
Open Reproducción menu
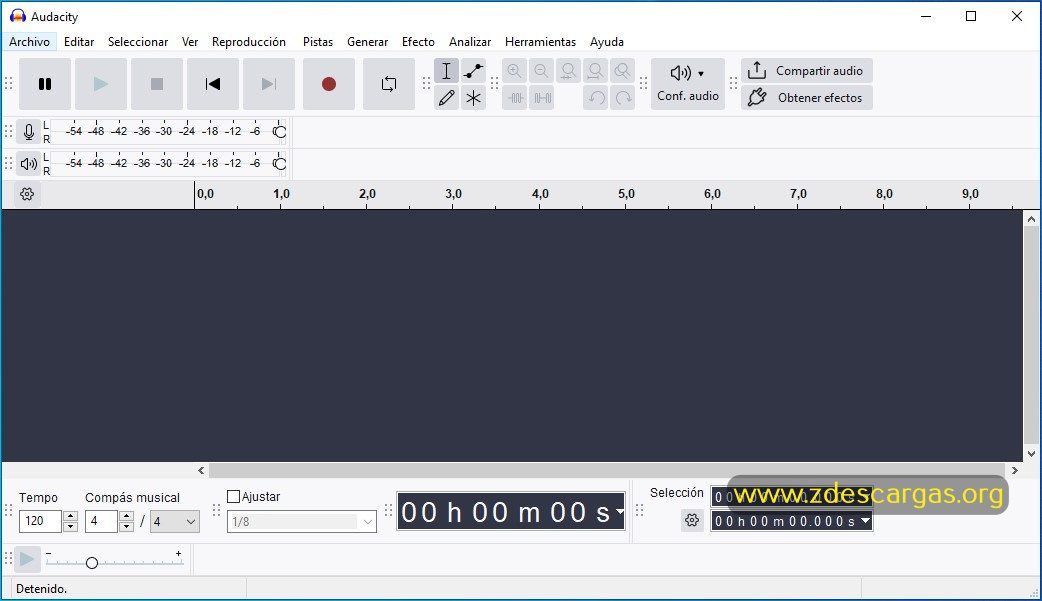[x=249, y=41]
